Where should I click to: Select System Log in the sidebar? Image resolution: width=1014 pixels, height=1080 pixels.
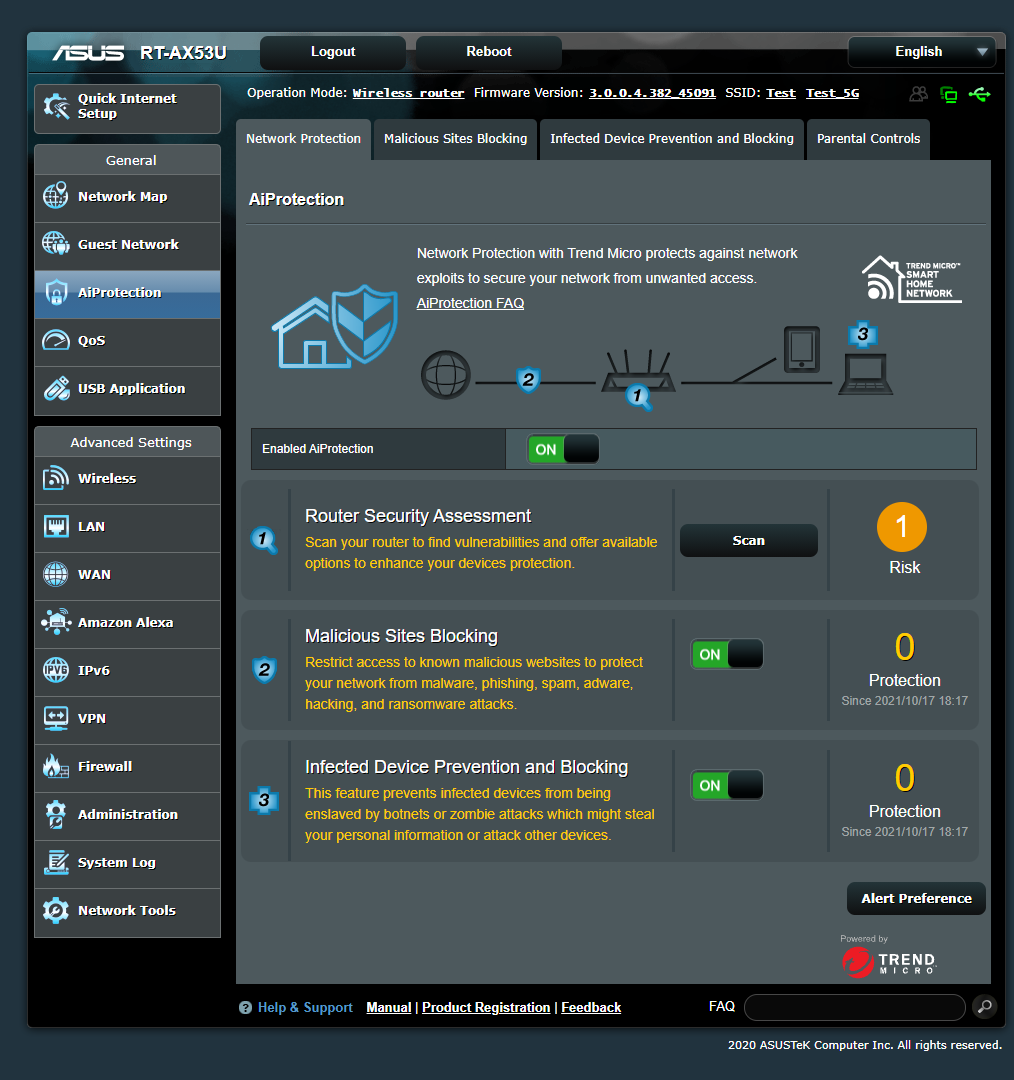click(x=127, y=863)
